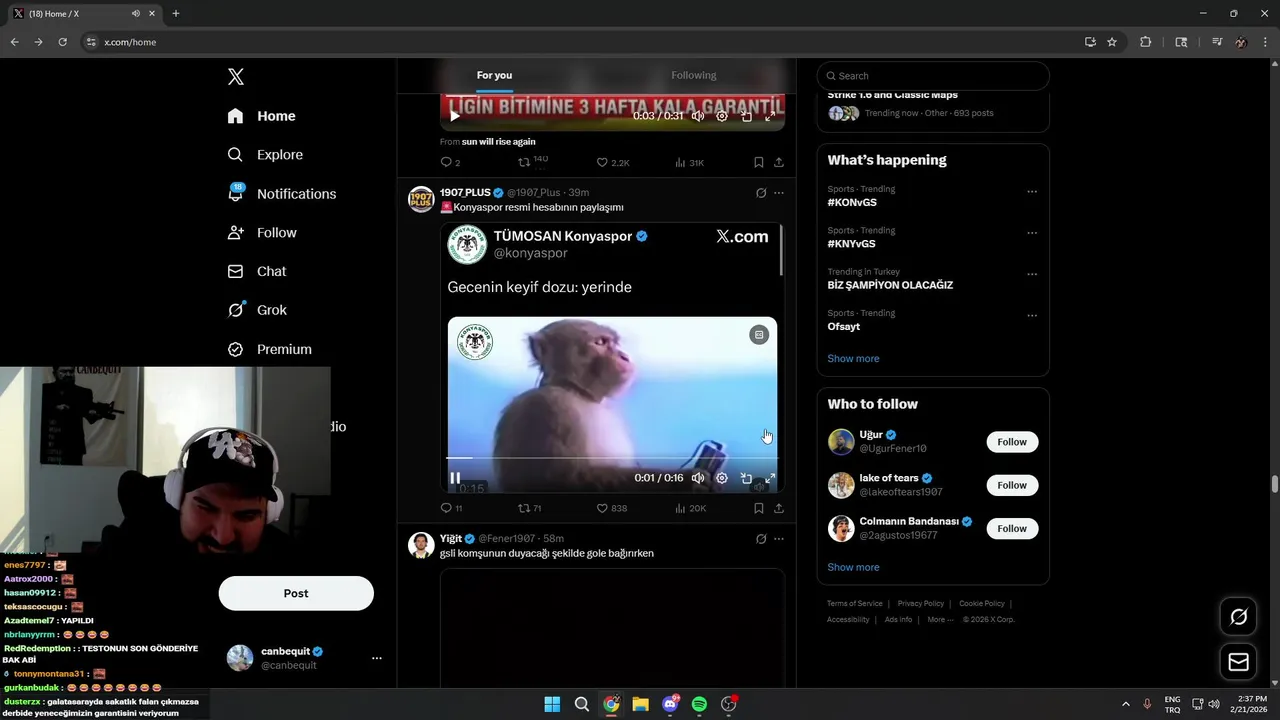Screen dimensions: 1280x720
Task: Open Premium in the sidebar
Action: (x=269, y=349)
